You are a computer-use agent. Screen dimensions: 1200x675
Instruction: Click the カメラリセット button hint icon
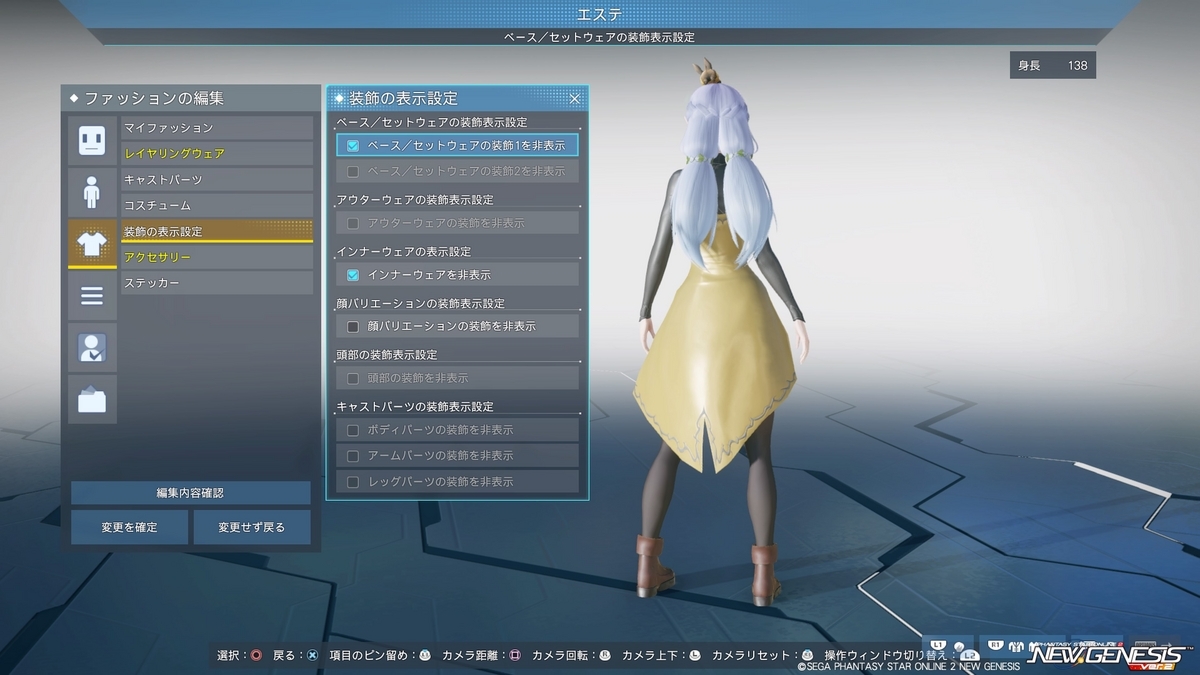808,656
